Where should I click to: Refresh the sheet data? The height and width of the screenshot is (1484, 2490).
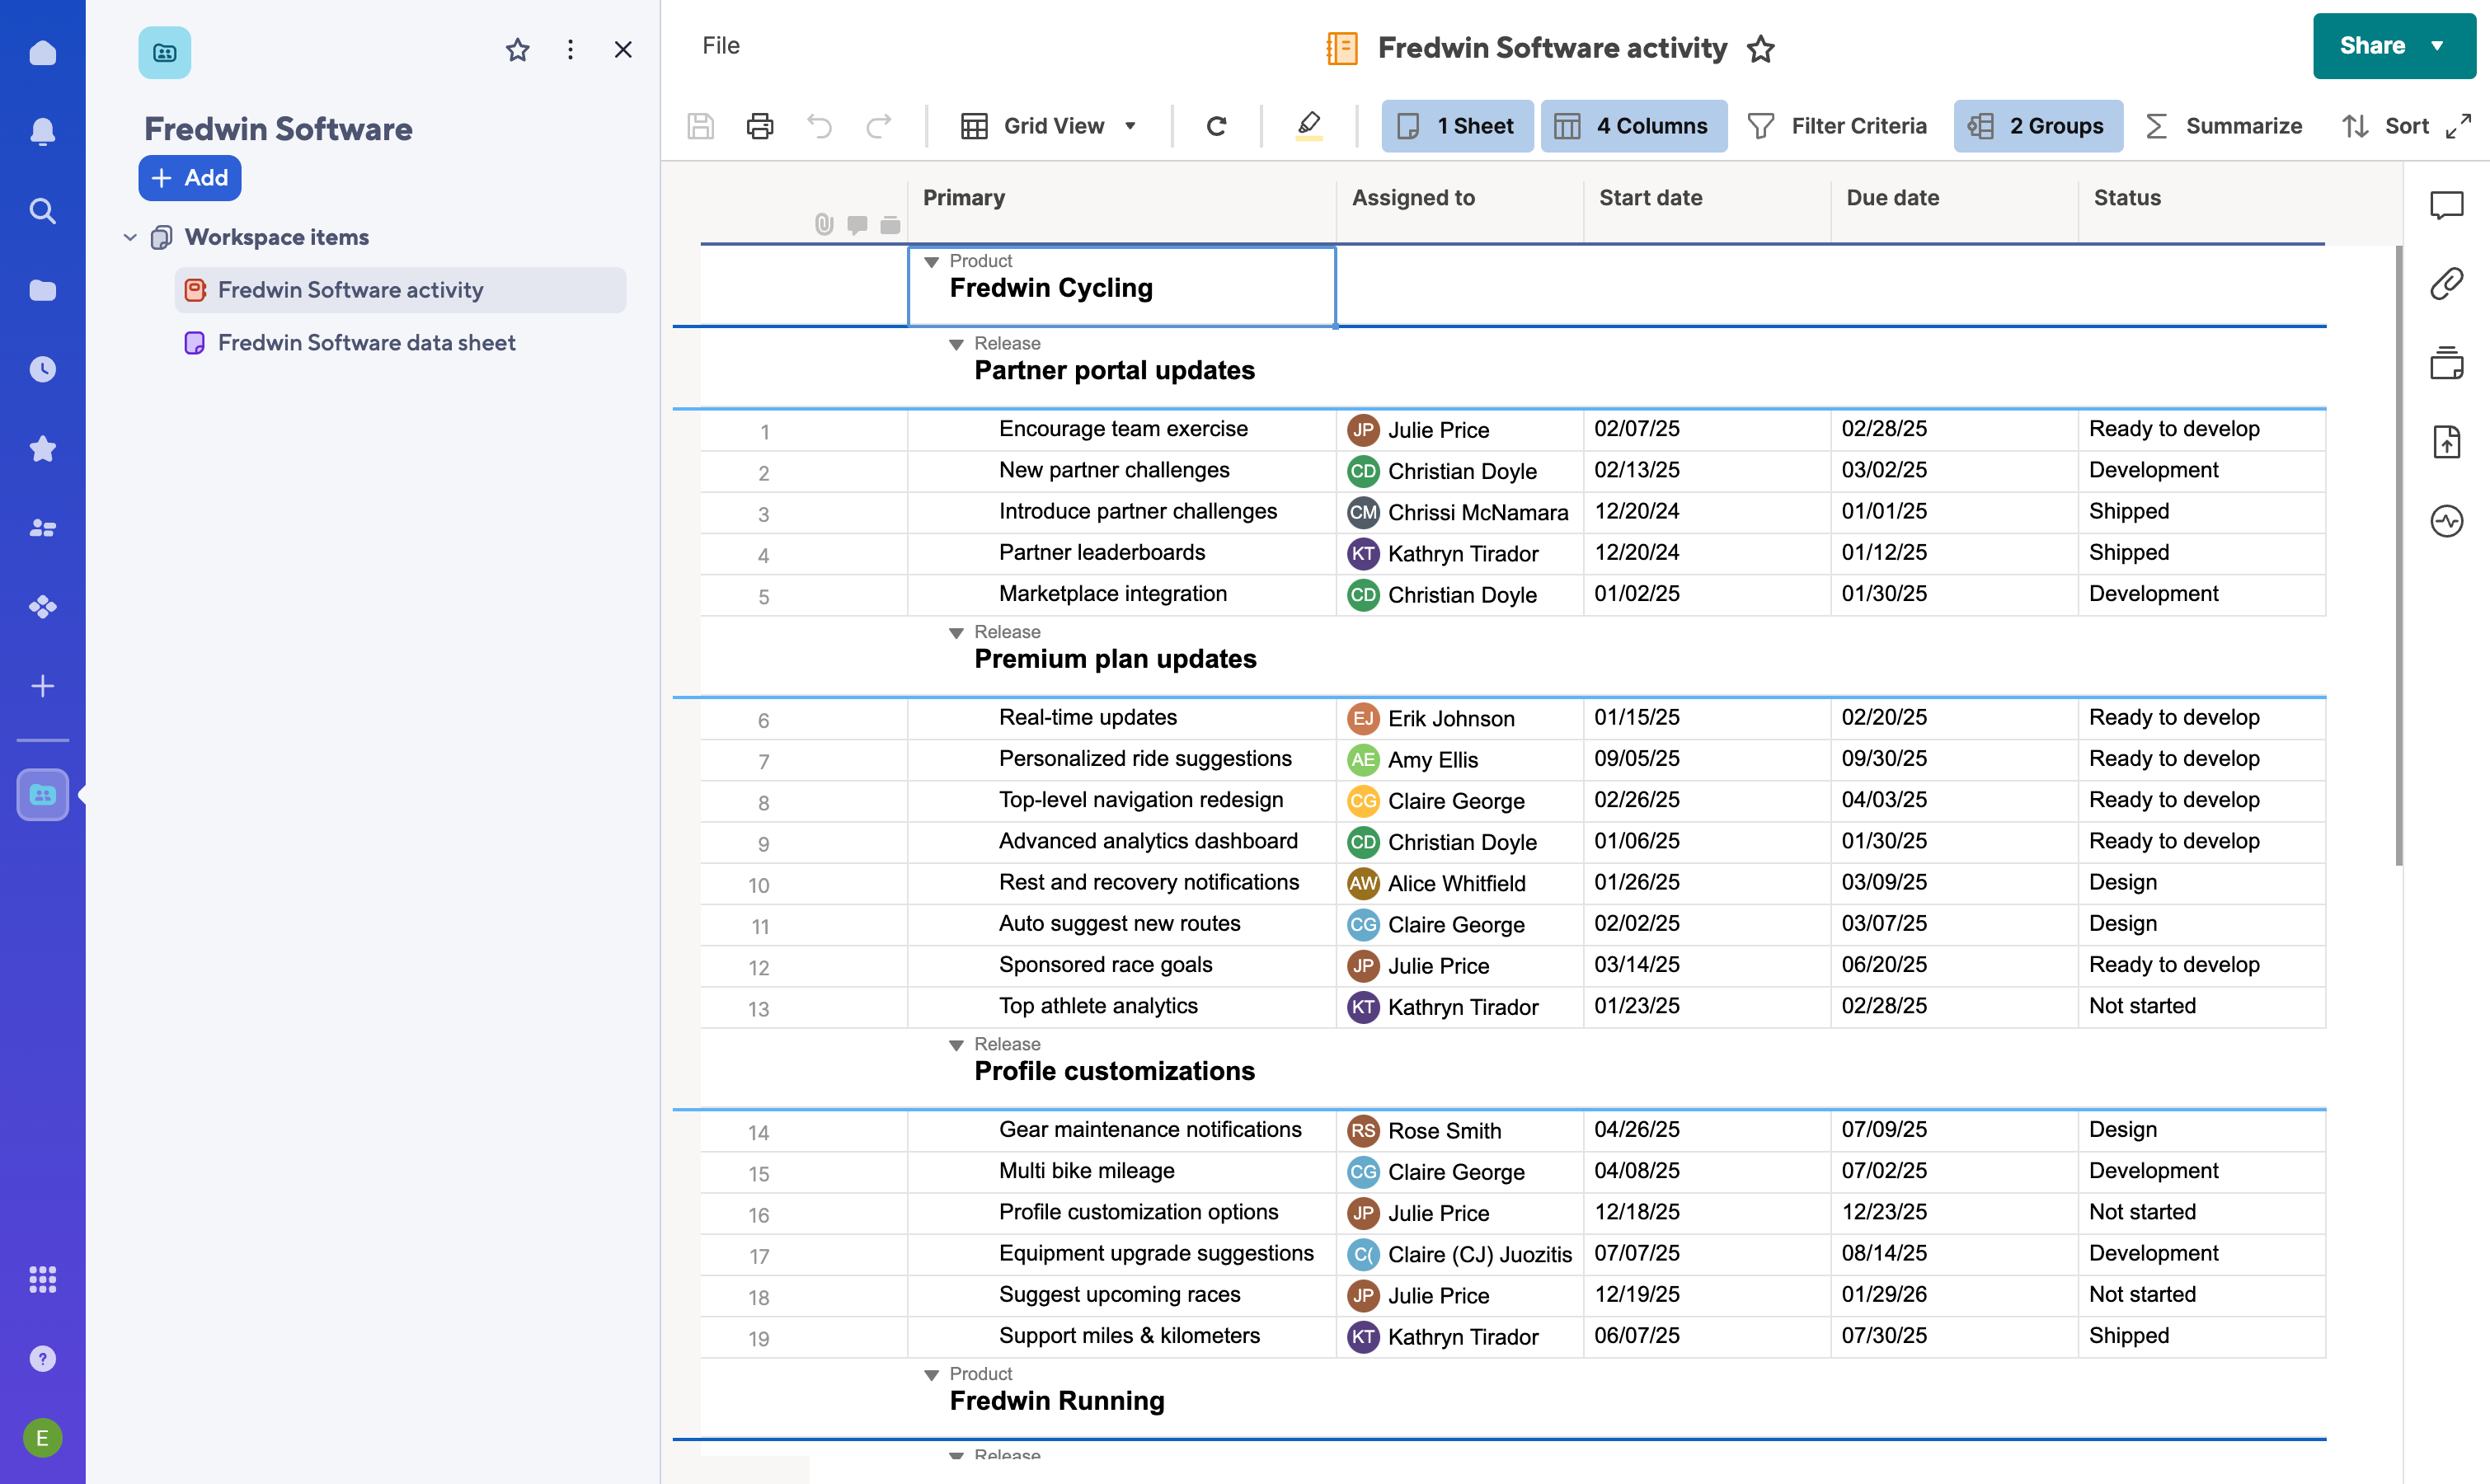point(1217,126)
